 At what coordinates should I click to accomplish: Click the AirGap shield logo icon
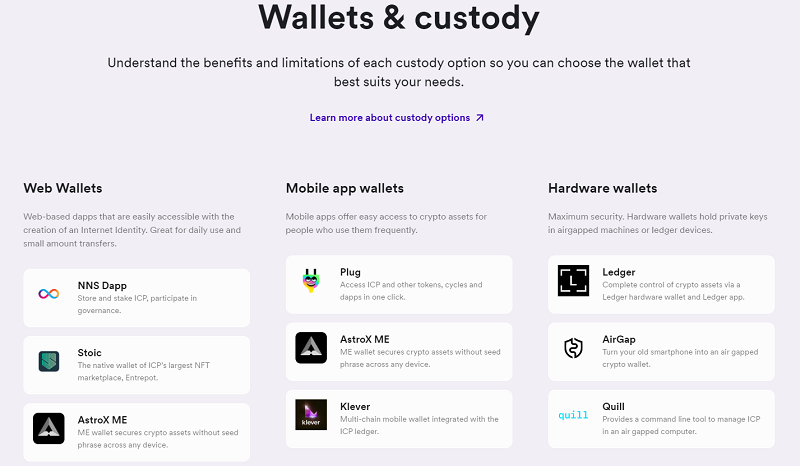click(x=573, y=348)
